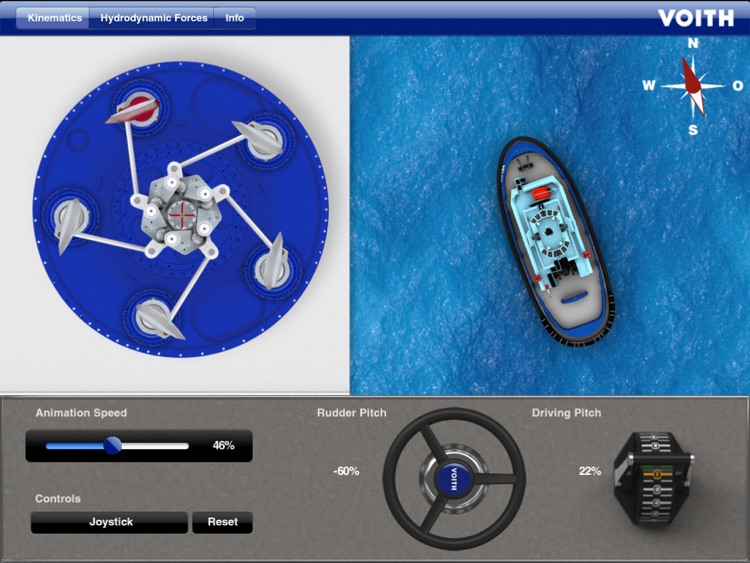Open the Hydrodynamic Forces tab

154,18
